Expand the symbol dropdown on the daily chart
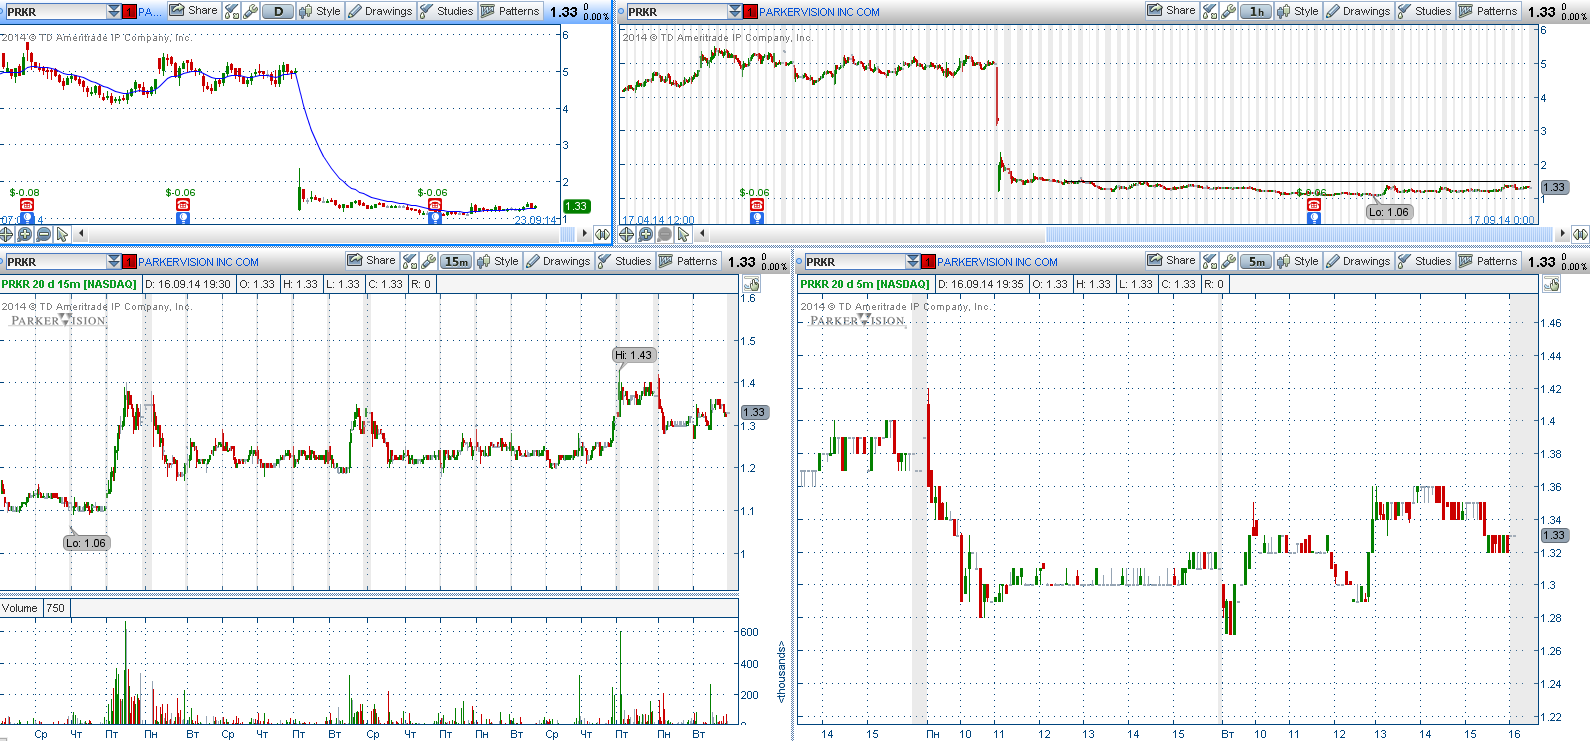 pyautogui.click(x=113, y=12)
